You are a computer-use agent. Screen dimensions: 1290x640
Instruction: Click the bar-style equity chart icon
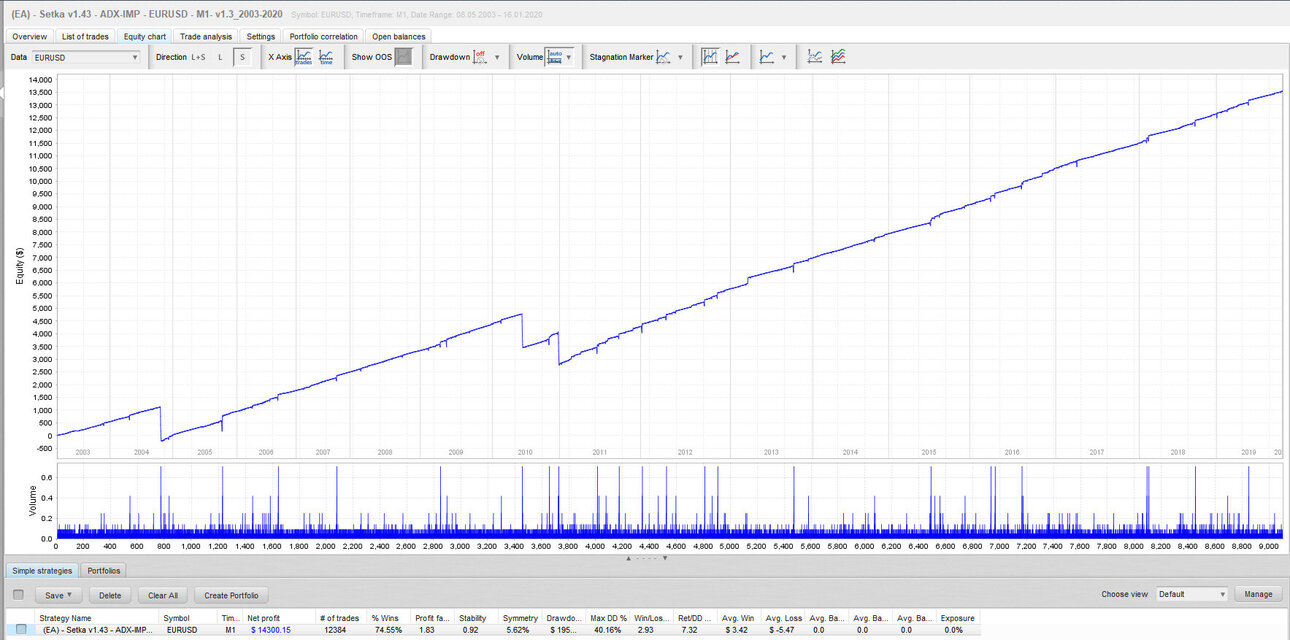[710, 57]
